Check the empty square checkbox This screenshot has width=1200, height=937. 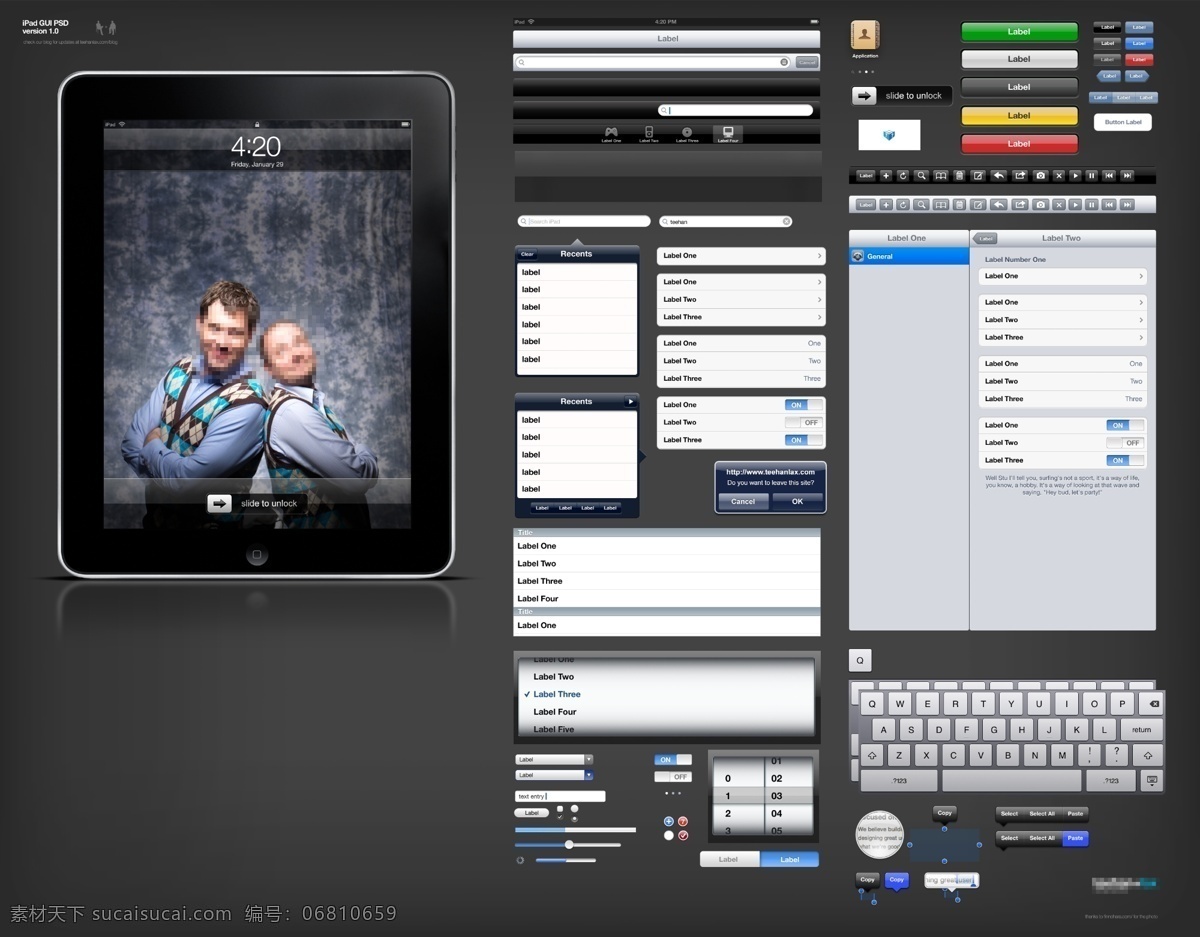point(560,809)
